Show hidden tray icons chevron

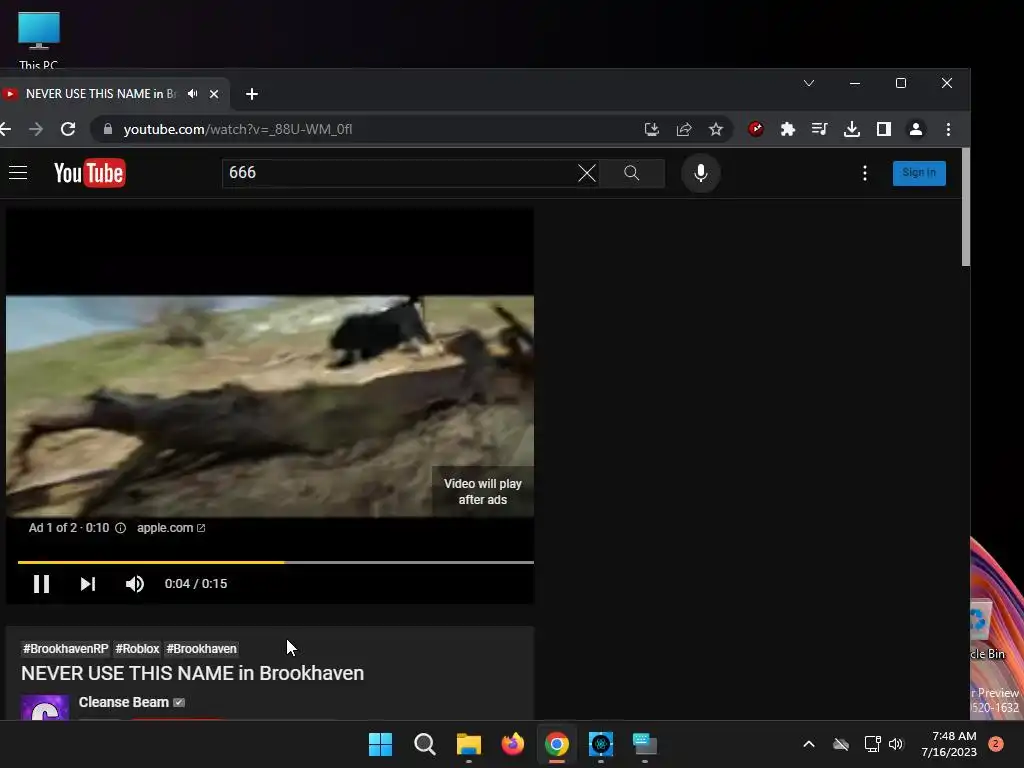click(x=808, y=744)
